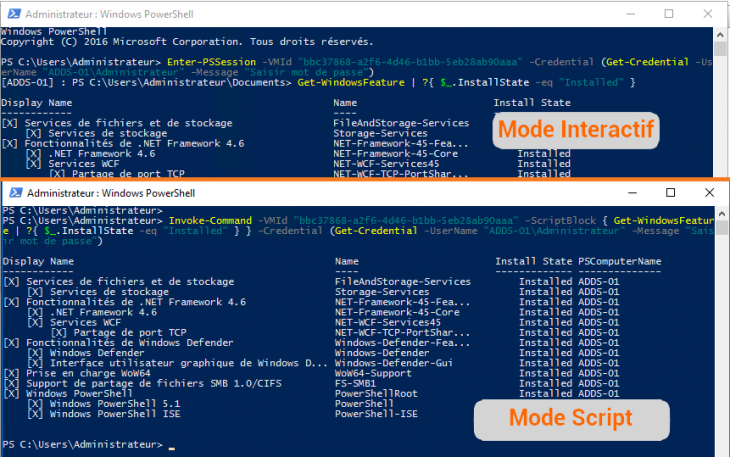Click last prompt line with cursor in bottom window
730x457 pixels.
(88, 445)
